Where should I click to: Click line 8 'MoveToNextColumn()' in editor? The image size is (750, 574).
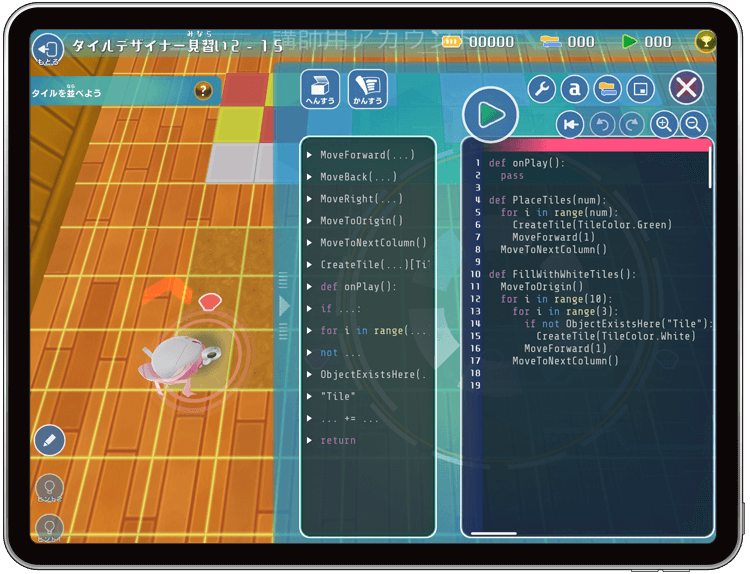pyautogui.click(x=553, y=250)
